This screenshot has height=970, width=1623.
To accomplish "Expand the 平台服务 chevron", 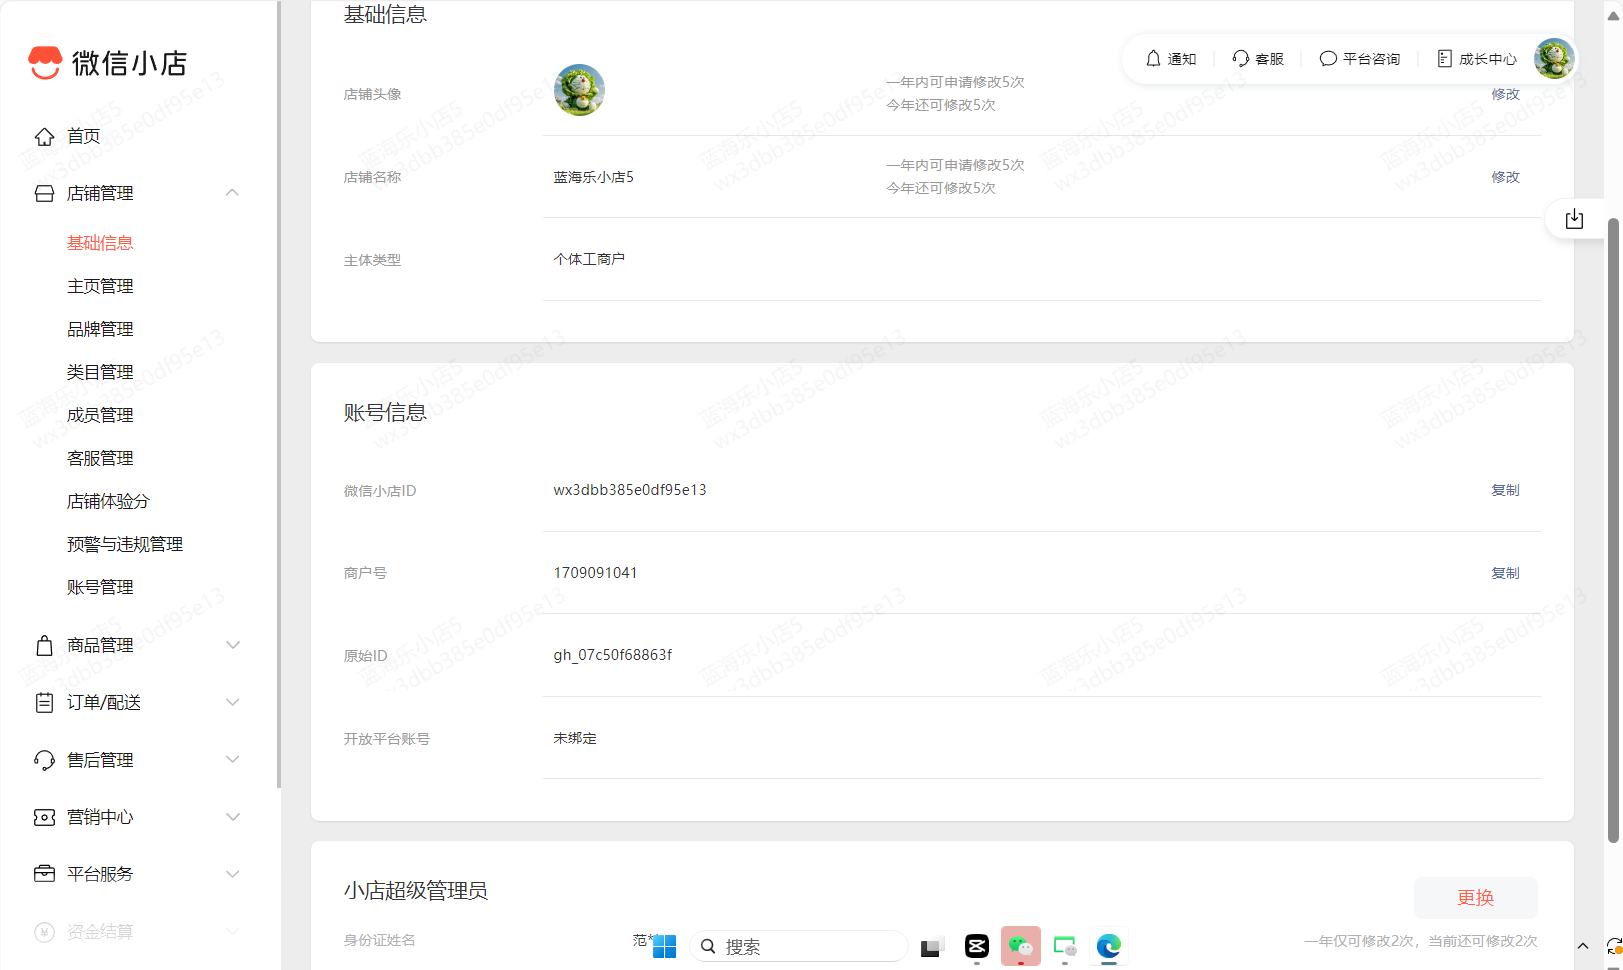I will 232,874.
